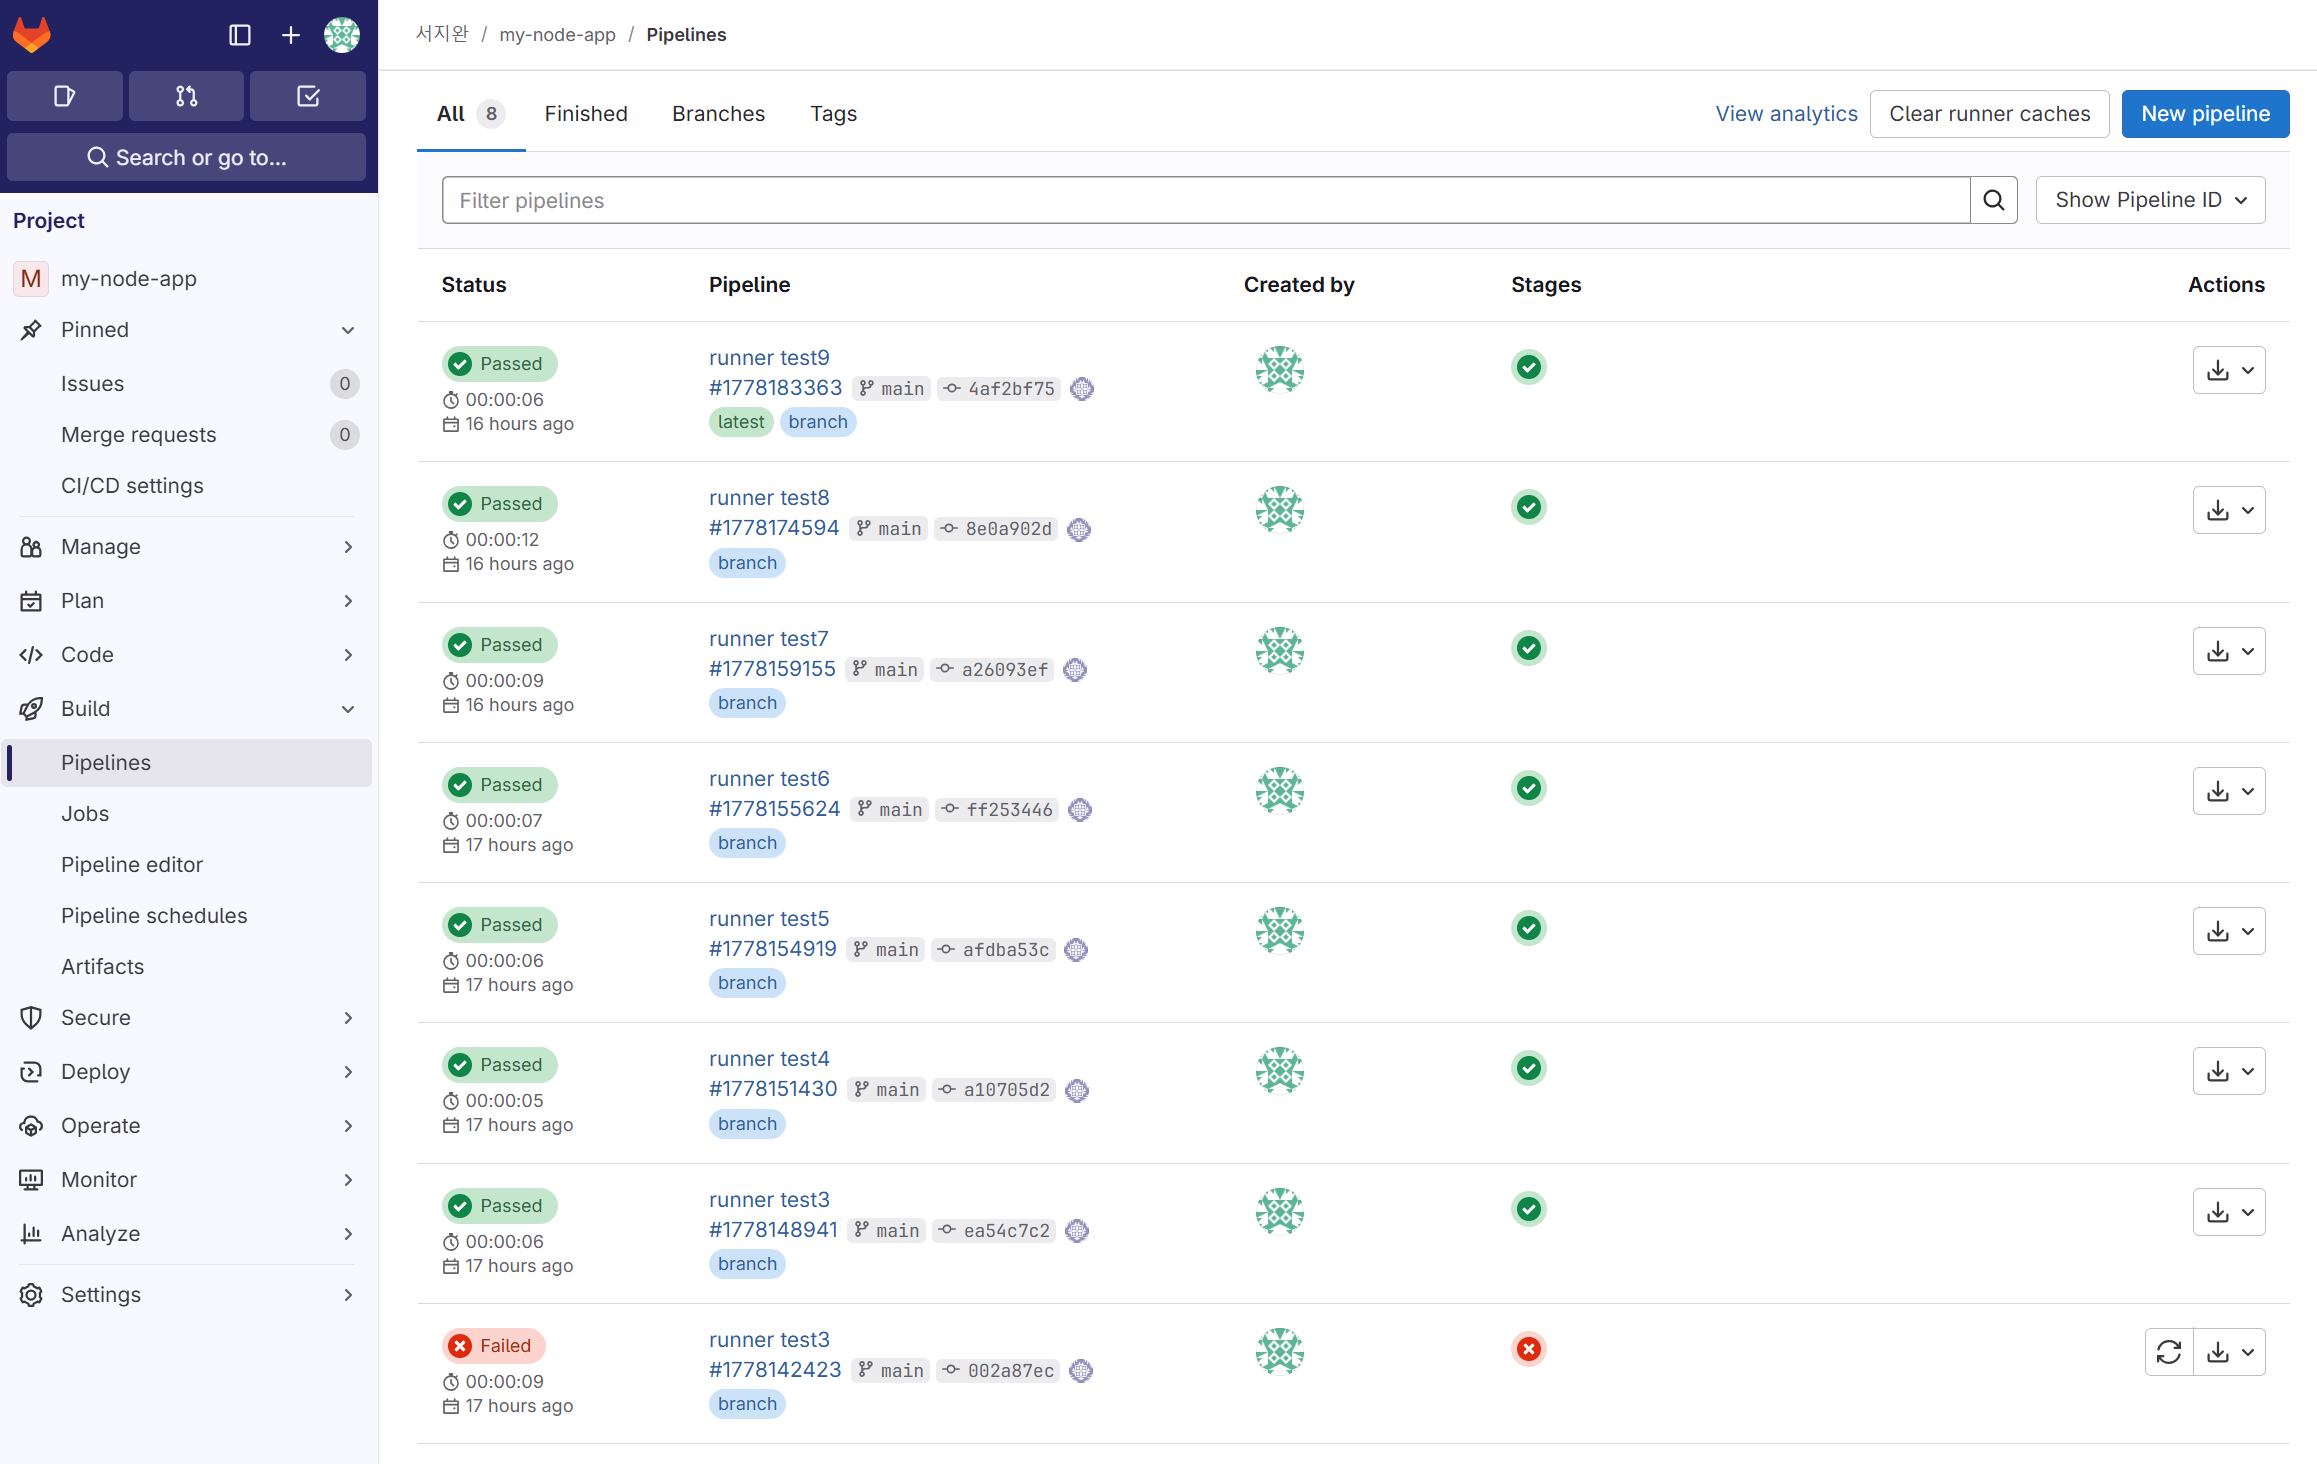
Task: Open the to-do list shortcut icon
Action: (x=308, y=96)
